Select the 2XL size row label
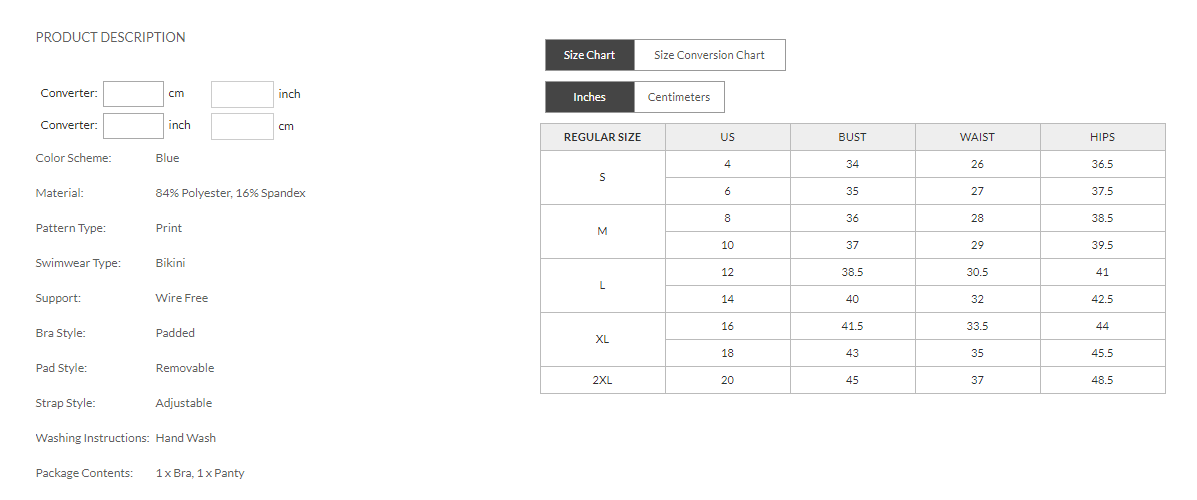This screenshot has width=1197, height=500. tap(602, 380)
